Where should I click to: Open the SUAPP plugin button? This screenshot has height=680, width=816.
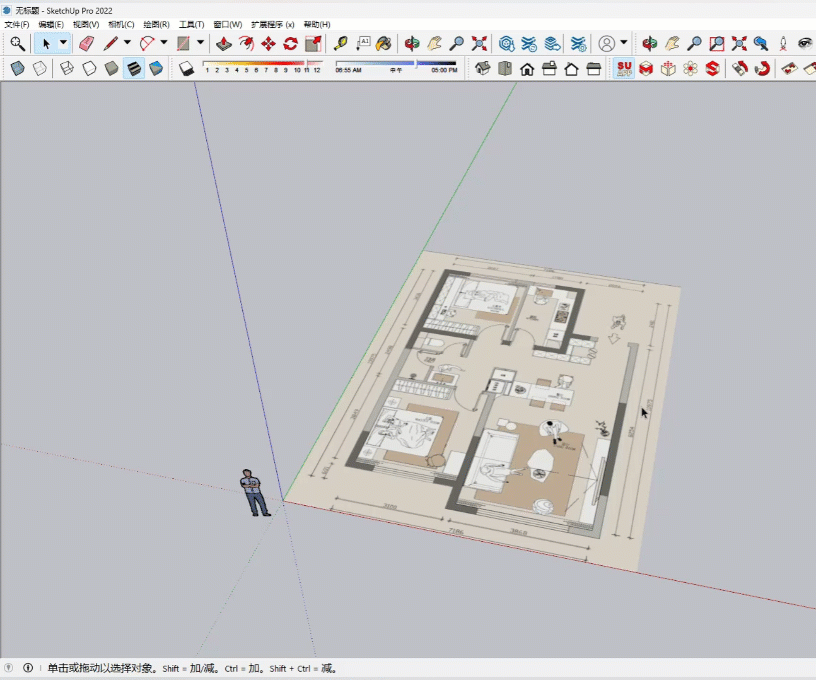click(624, 69)
